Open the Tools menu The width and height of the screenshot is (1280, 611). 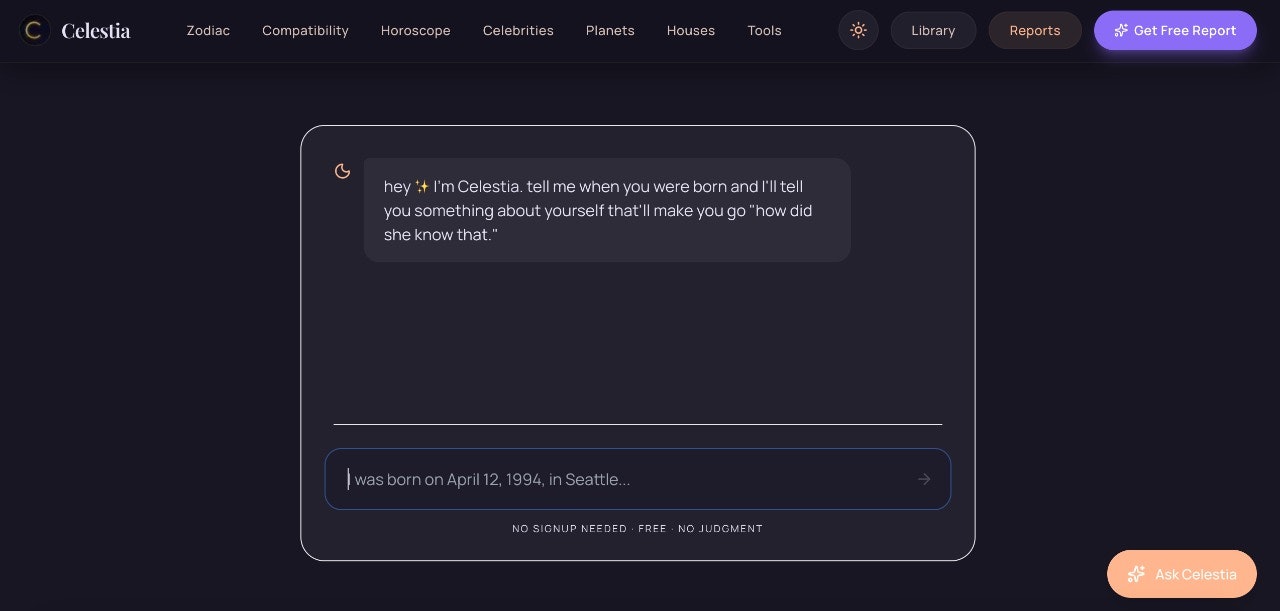coord(764,31)
